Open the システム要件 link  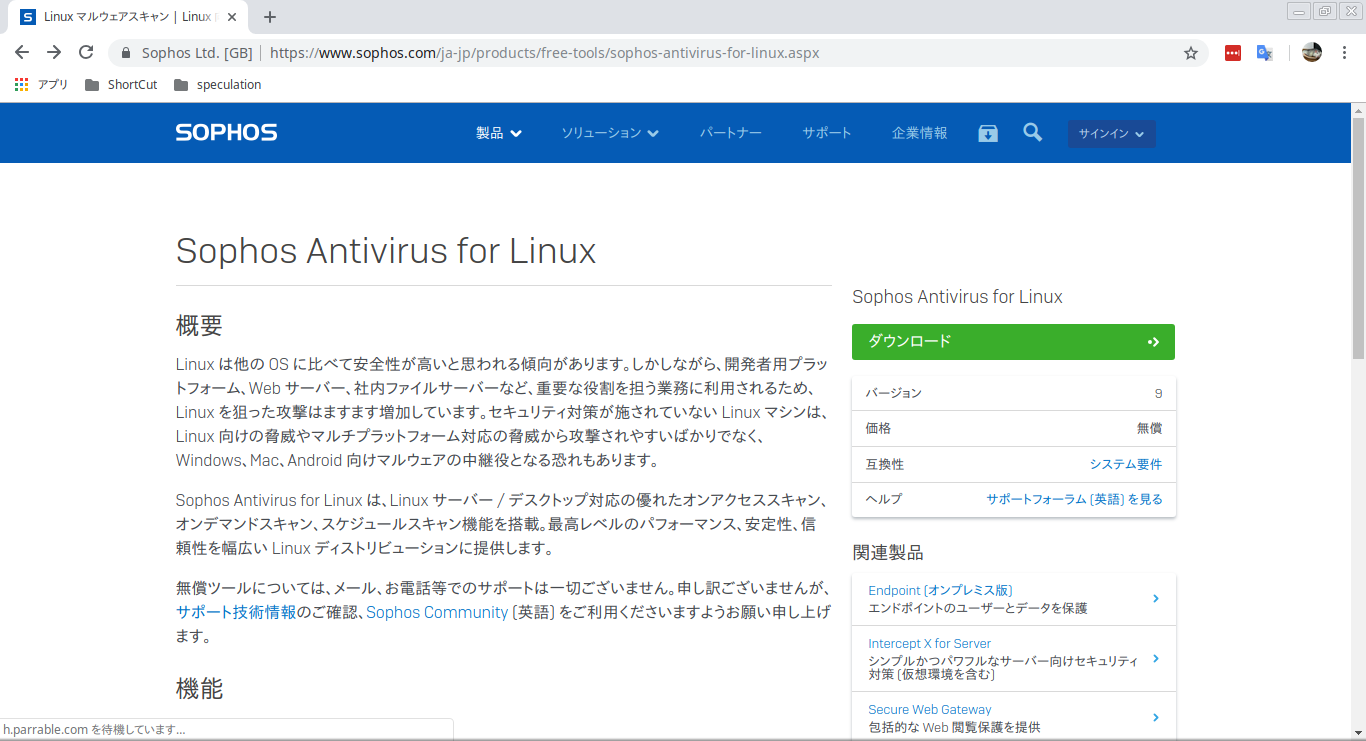[x=1125, y=464]
